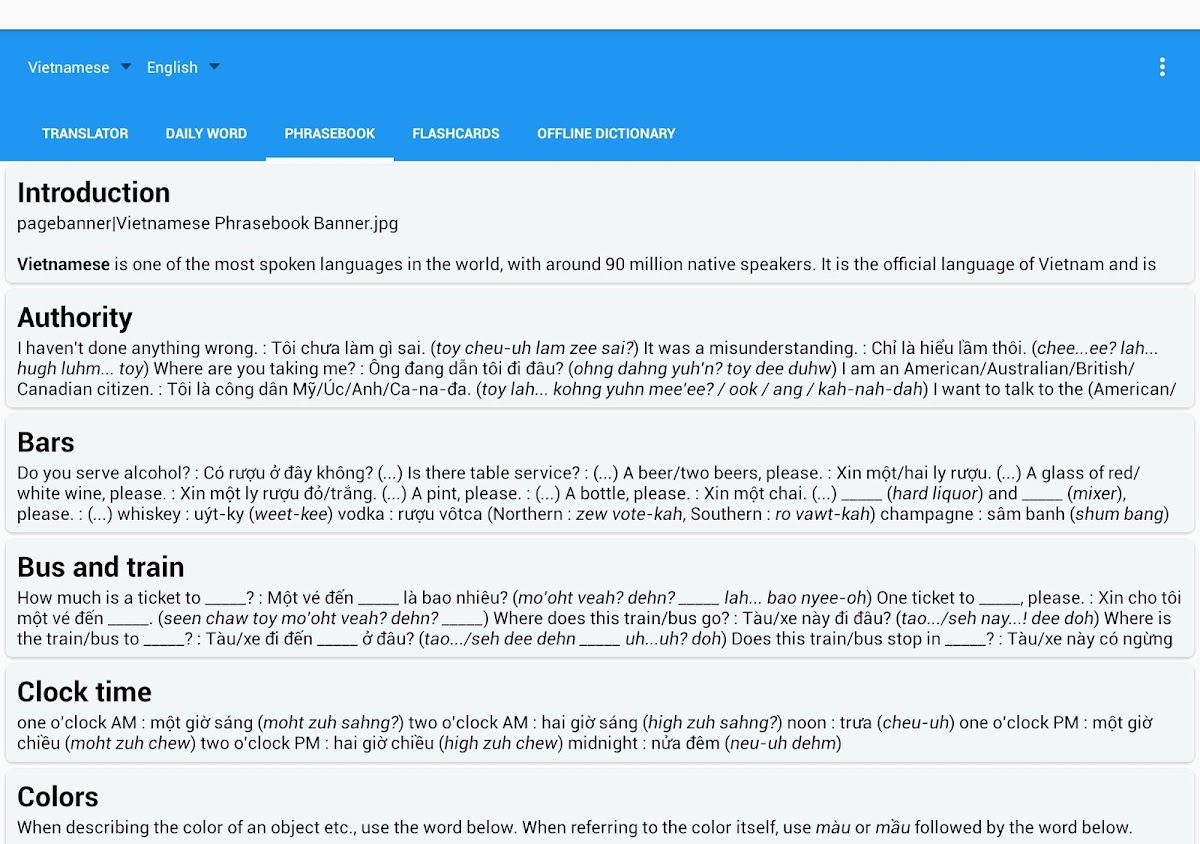This screenshot has width=1200, height=844.
Task: Switch to the Translator tab
Action: pyautogui.click(x=85, y=133)
